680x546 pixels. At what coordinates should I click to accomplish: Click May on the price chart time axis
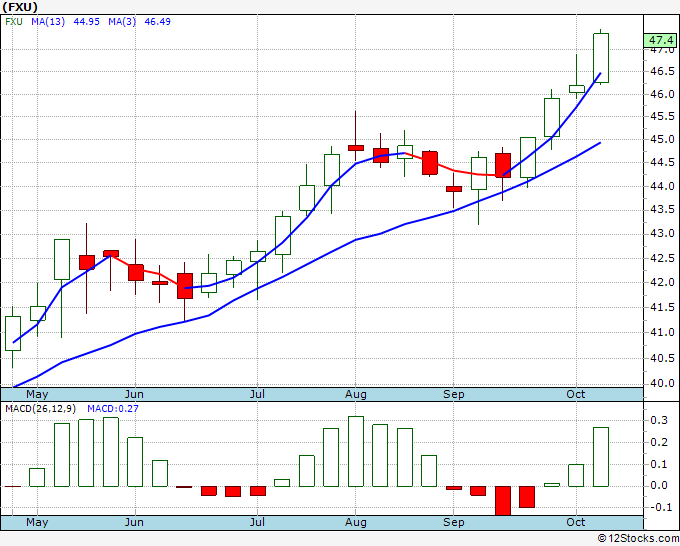[x=37, y=394]
